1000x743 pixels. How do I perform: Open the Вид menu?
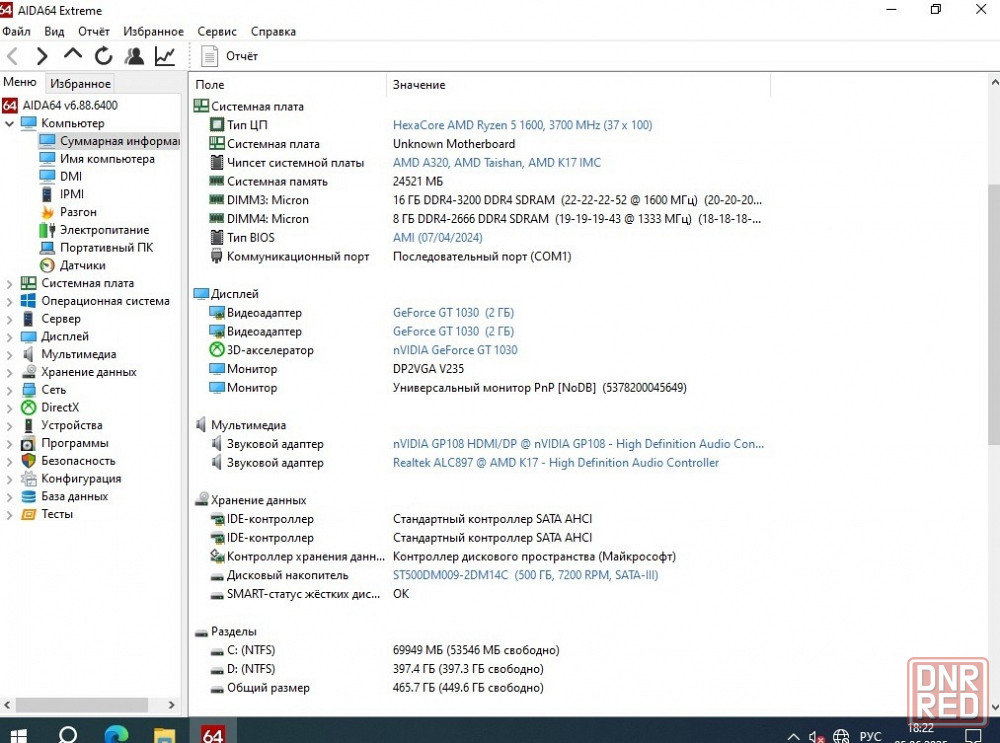(54, 31)
